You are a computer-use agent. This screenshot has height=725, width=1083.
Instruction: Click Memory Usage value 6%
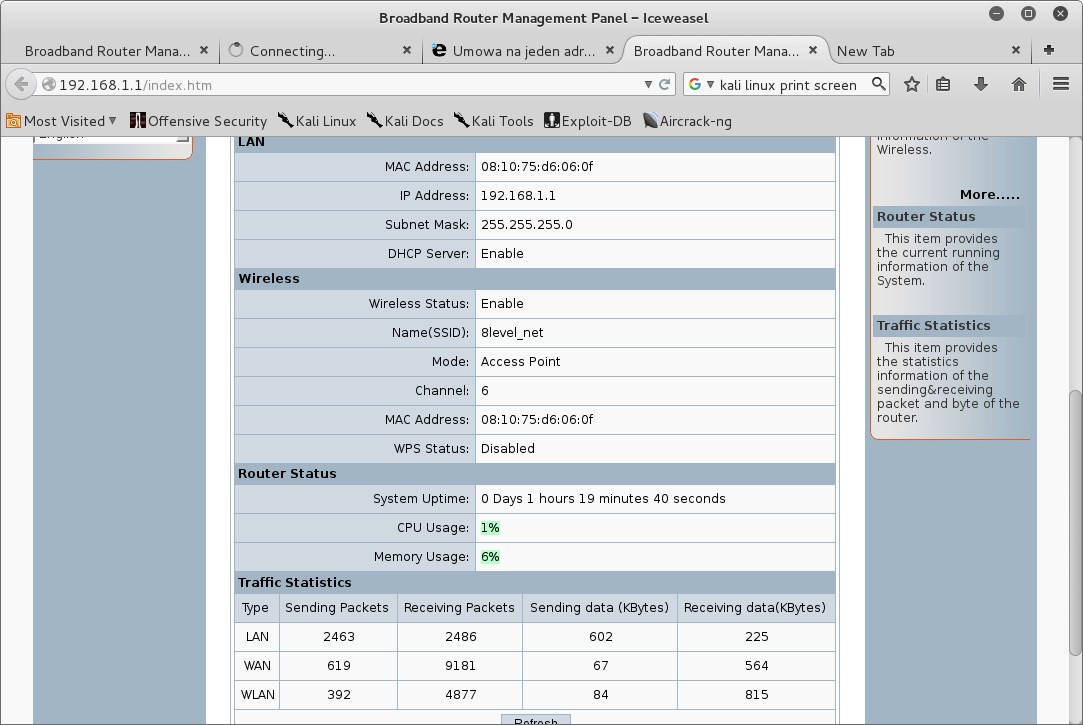pos(490,557)
